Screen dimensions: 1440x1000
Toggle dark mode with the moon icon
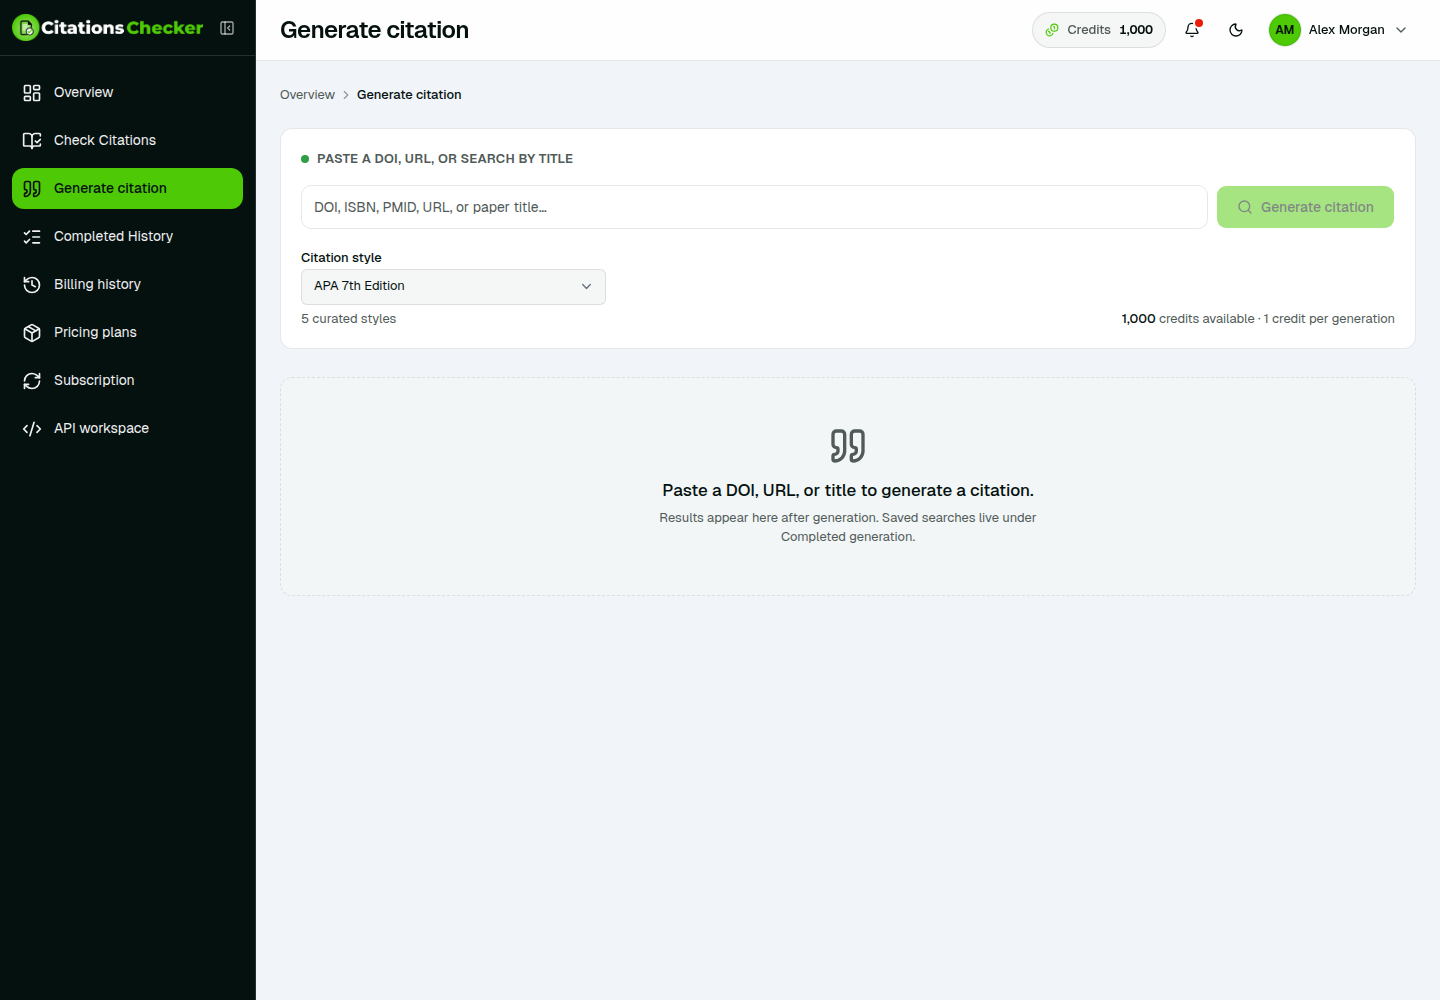[x=1236, y=30]
